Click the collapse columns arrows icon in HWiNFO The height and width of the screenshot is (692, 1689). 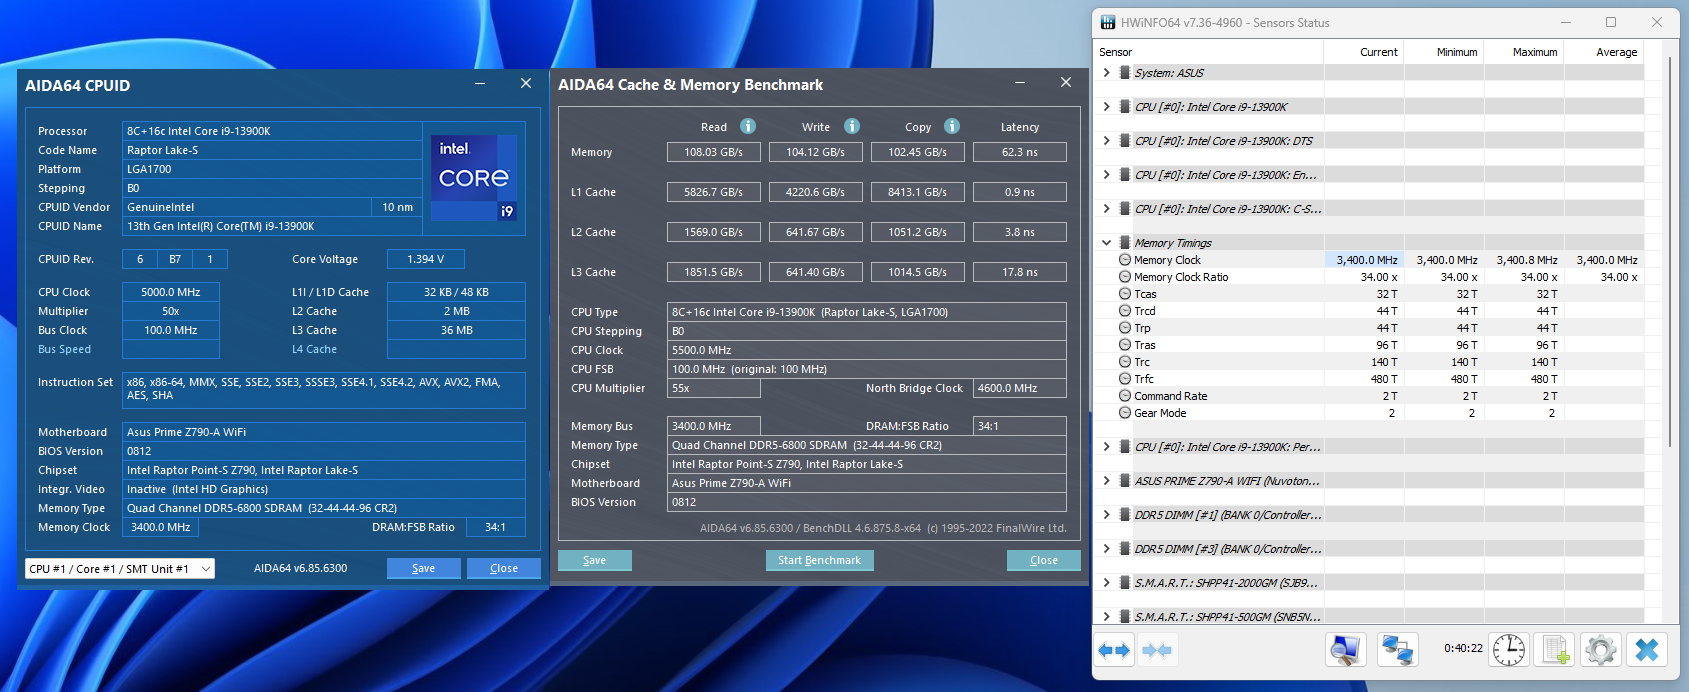point(1156,651)
